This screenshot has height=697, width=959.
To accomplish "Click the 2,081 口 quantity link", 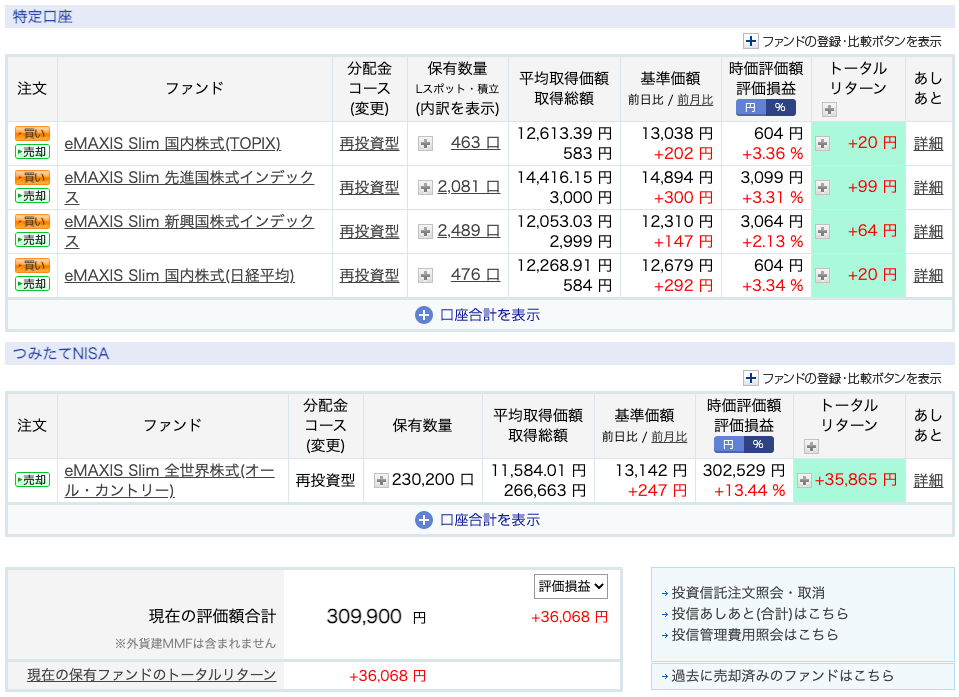I will (468, 187).
